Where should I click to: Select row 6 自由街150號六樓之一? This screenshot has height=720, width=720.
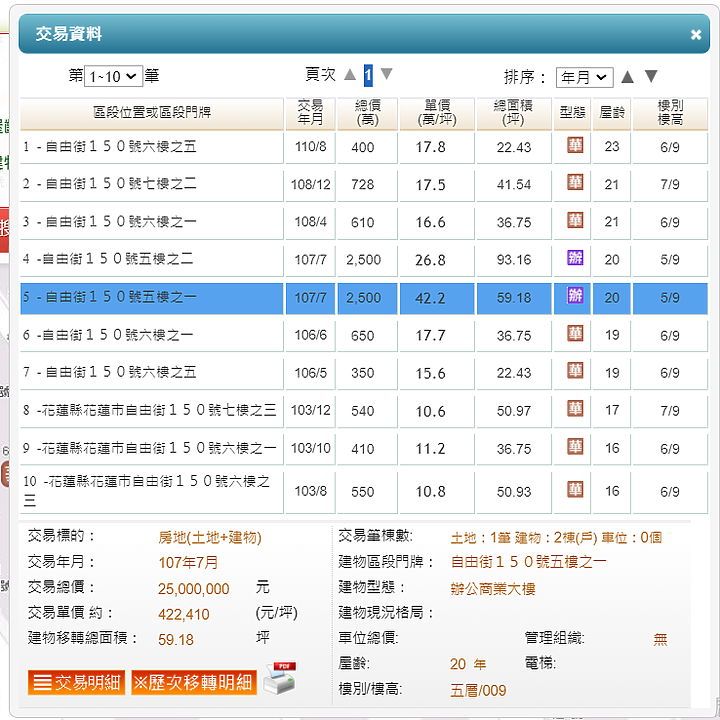click(x=364, y=336)
